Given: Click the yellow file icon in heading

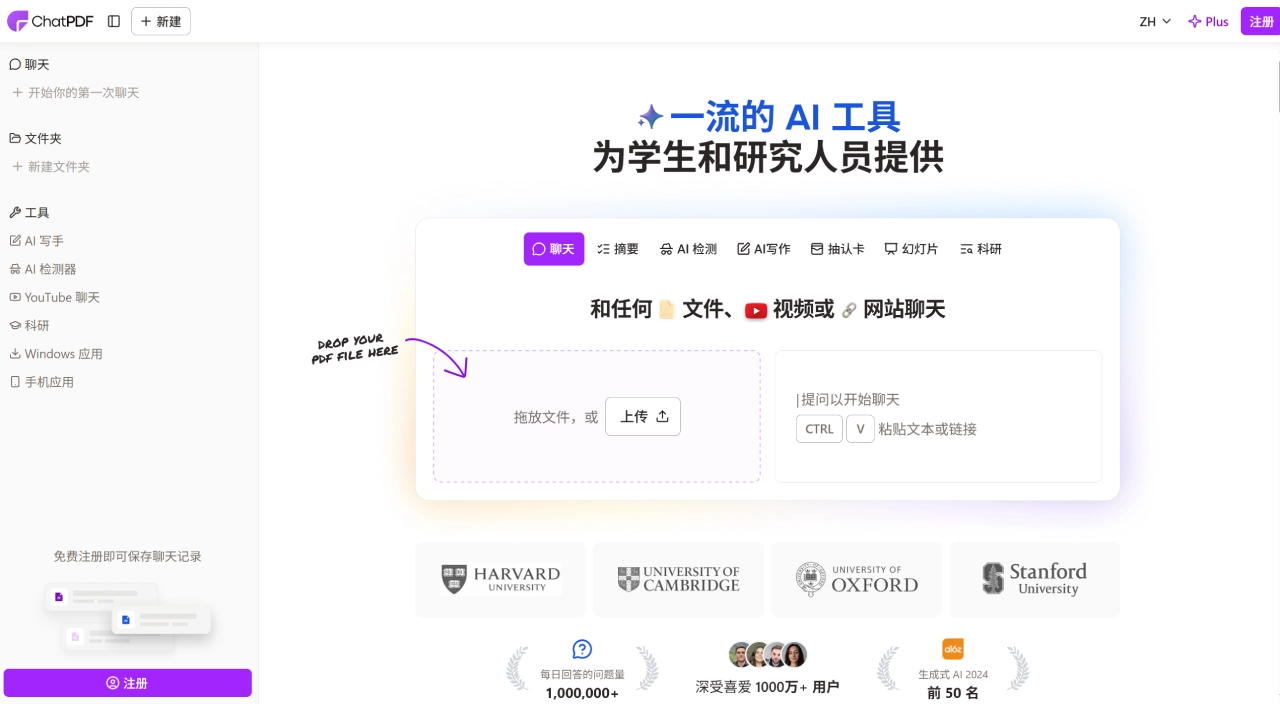Looking at the screenshot, I should point(667,310).
